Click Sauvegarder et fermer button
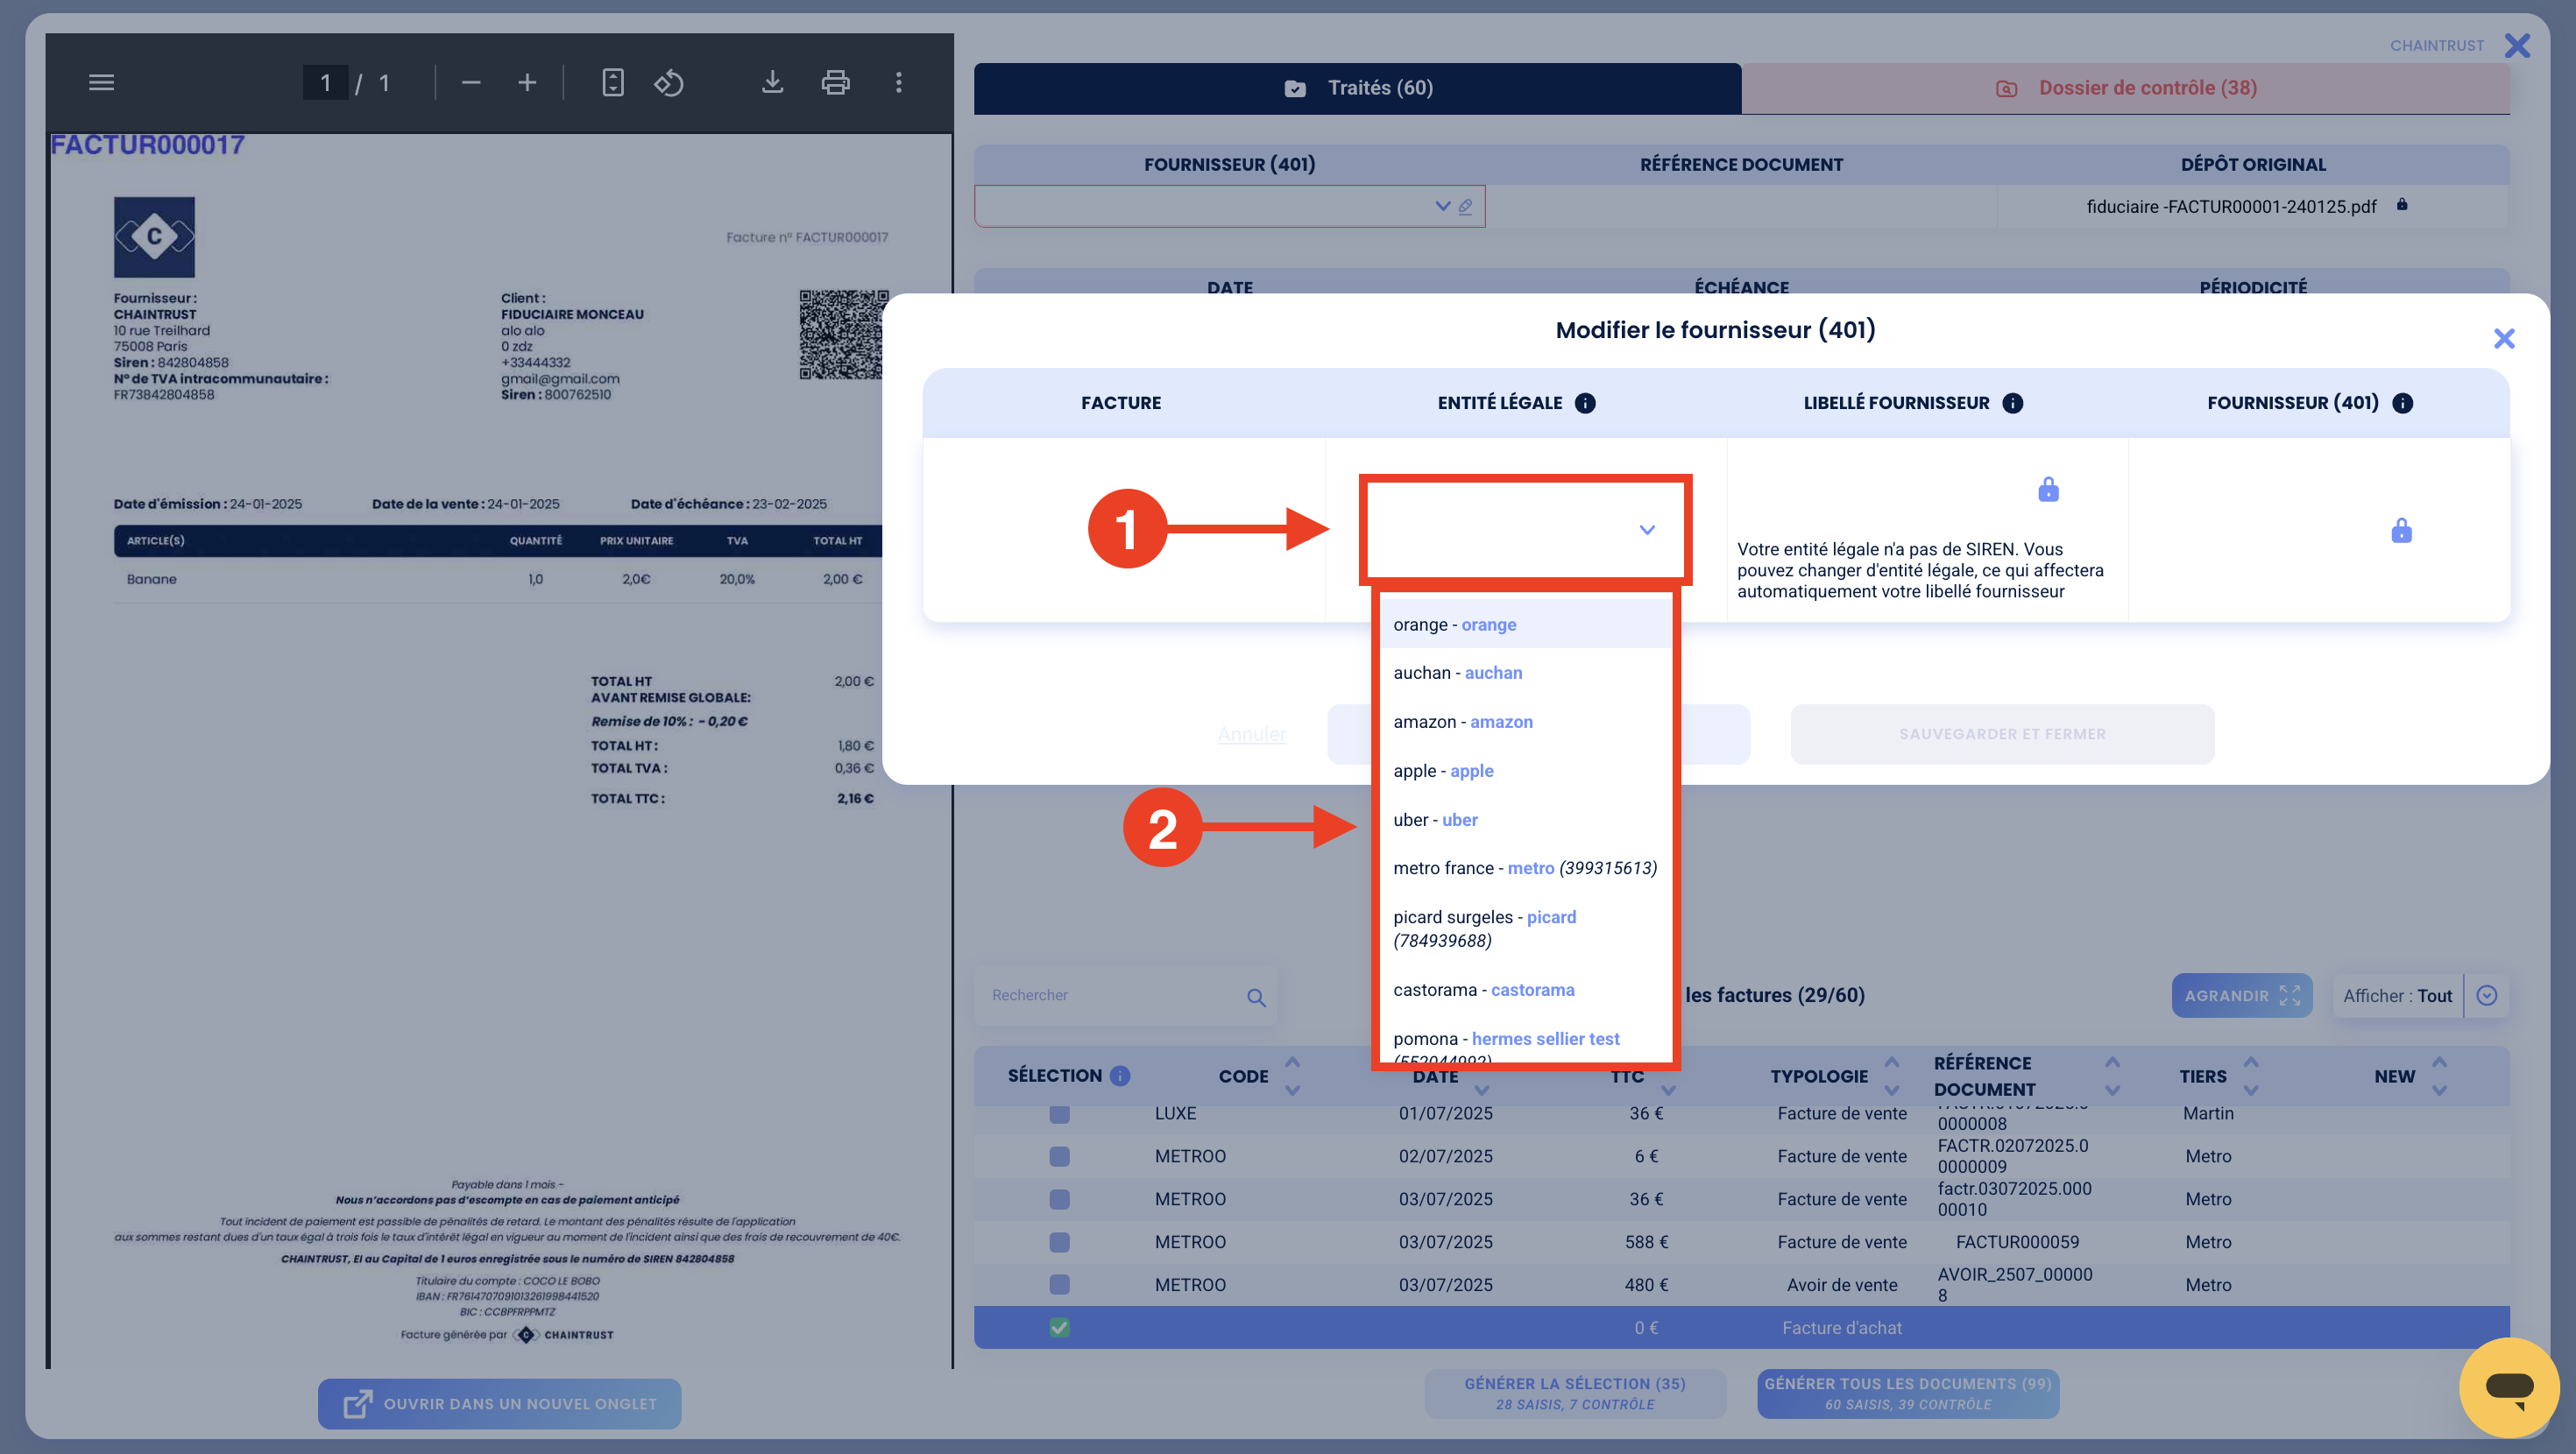The image size is (2576, 1454). [2002, 735]
